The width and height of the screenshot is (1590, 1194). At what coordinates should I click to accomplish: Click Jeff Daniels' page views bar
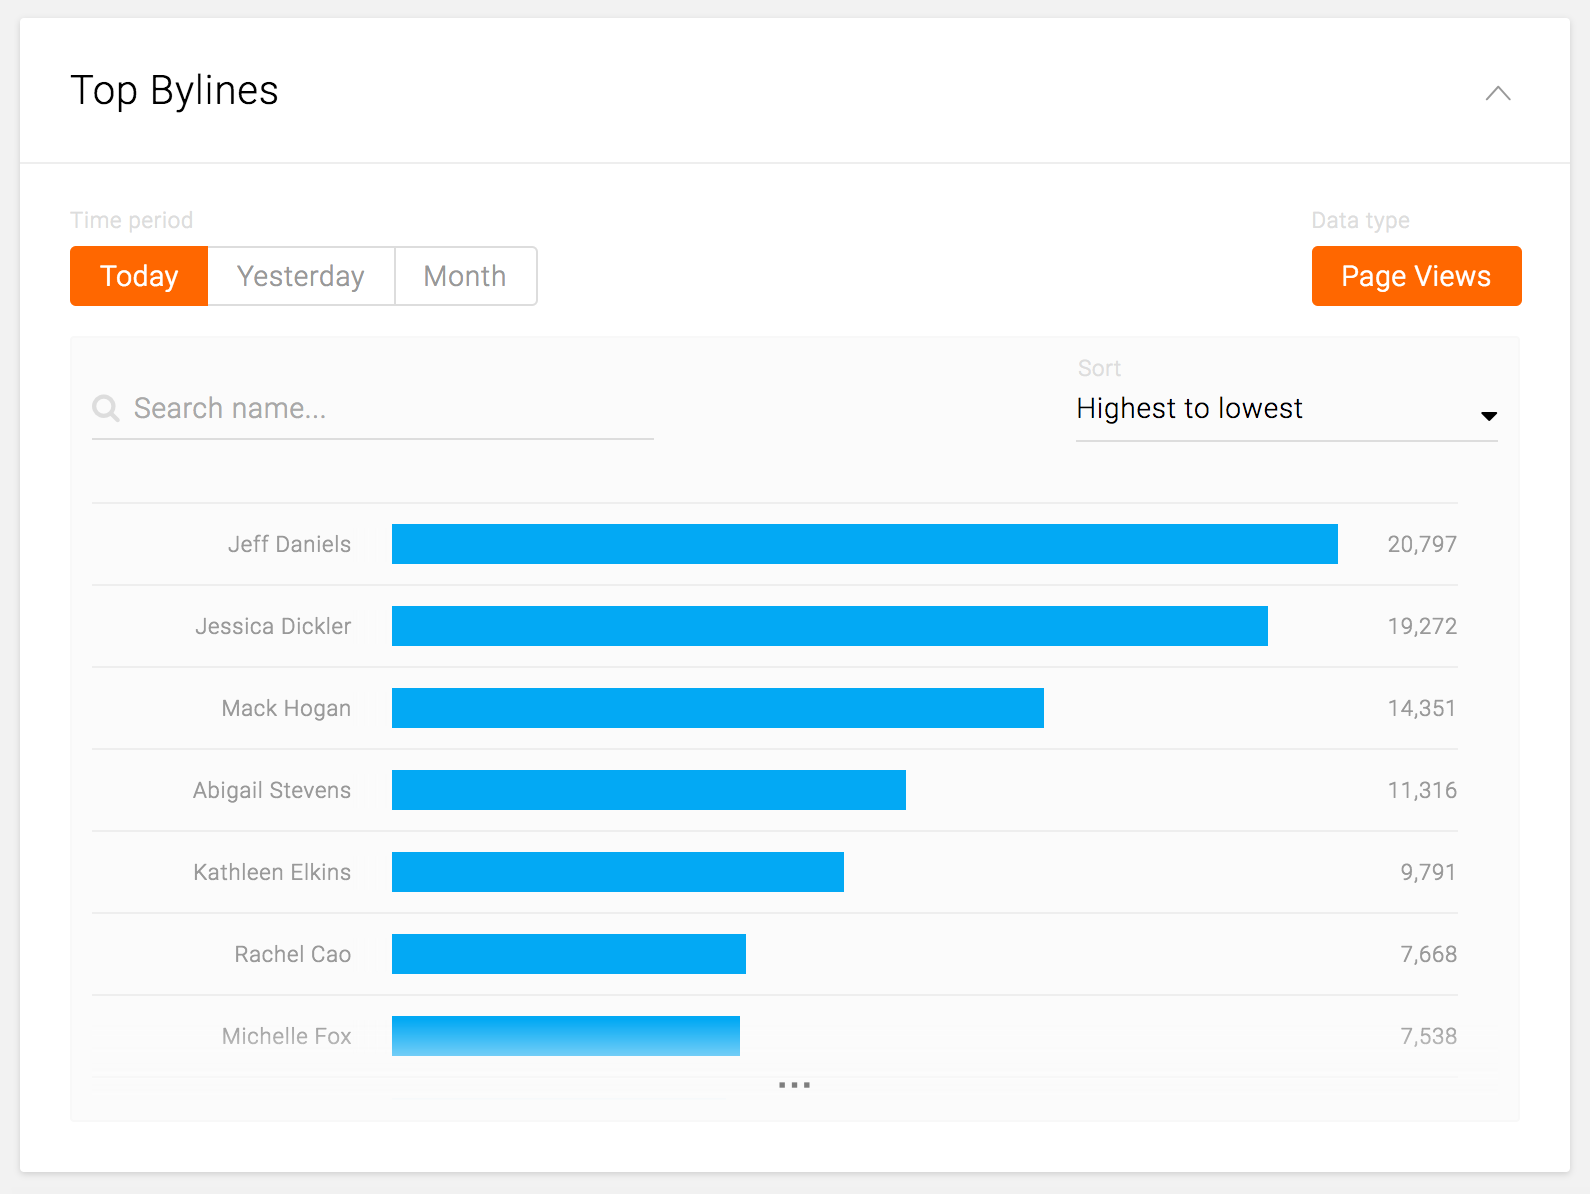tap(864, 544)
